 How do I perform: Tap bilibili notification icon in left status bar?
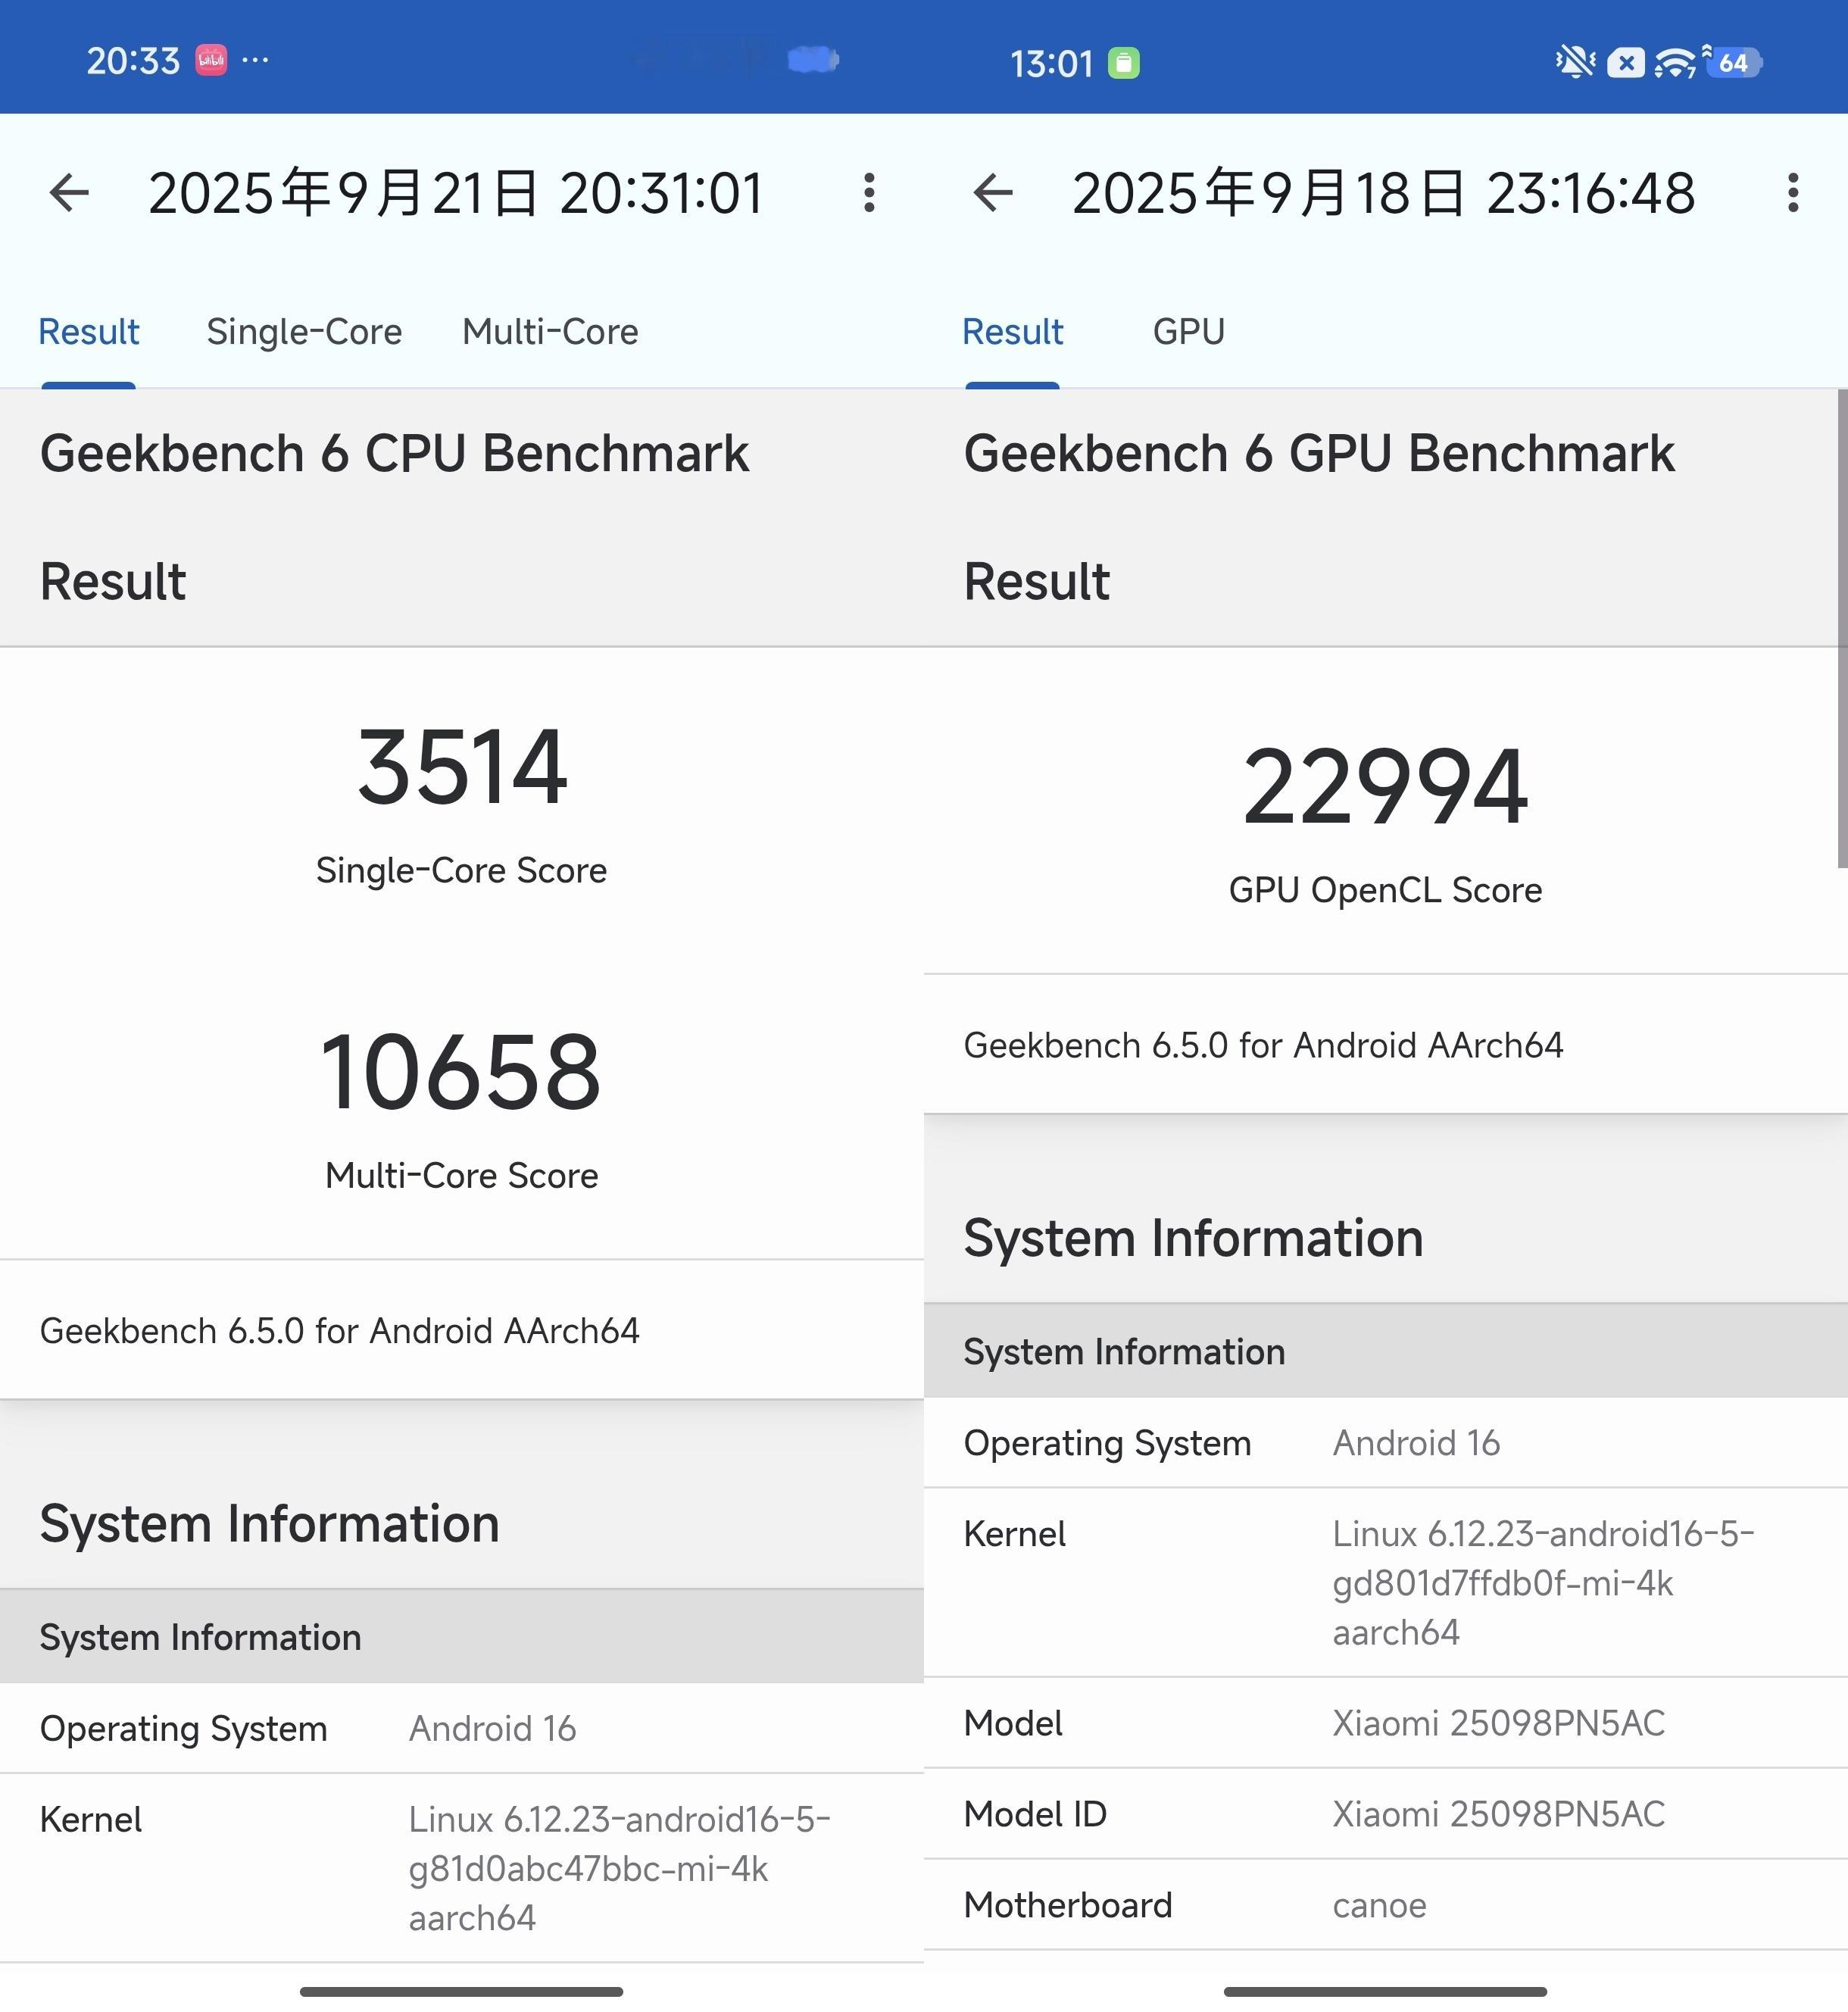tap(211, 60)
